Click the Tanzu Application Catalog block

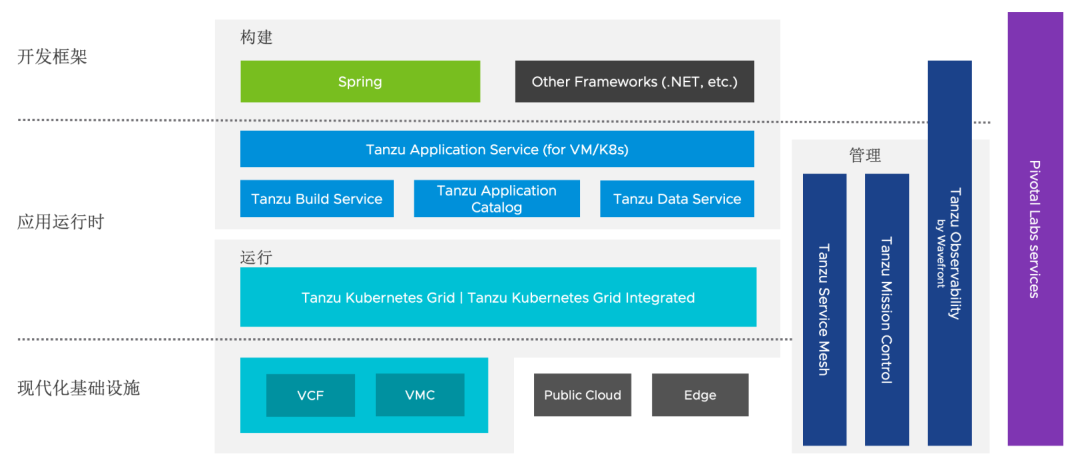497,199
